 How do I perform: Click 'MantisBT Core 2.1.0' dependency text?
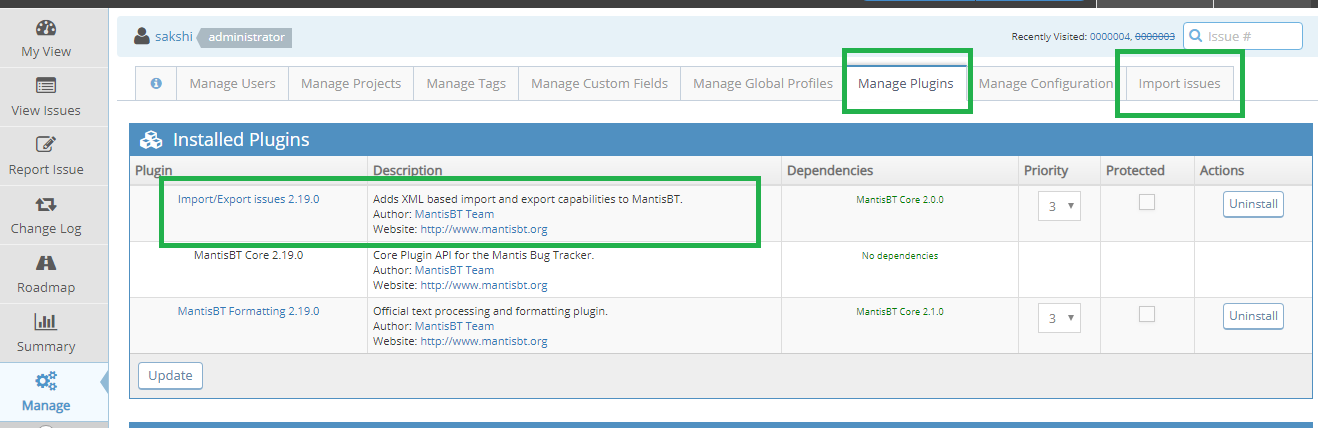tap(900, 312)
